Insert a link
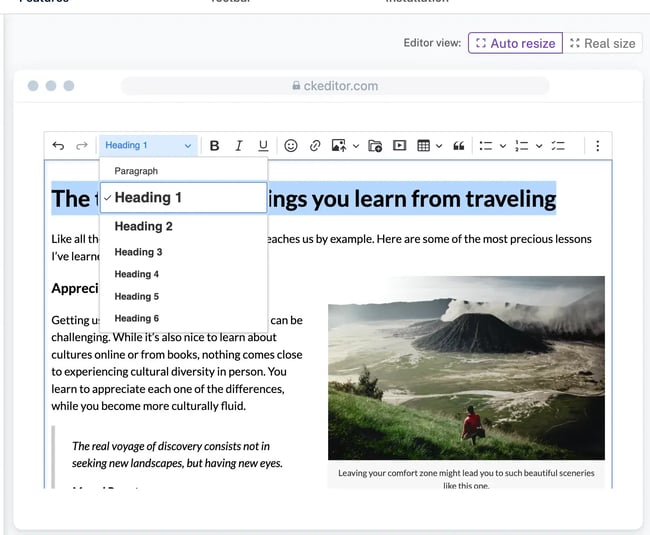The height and width of the screenshot is (535, 650). pos(315,145)
